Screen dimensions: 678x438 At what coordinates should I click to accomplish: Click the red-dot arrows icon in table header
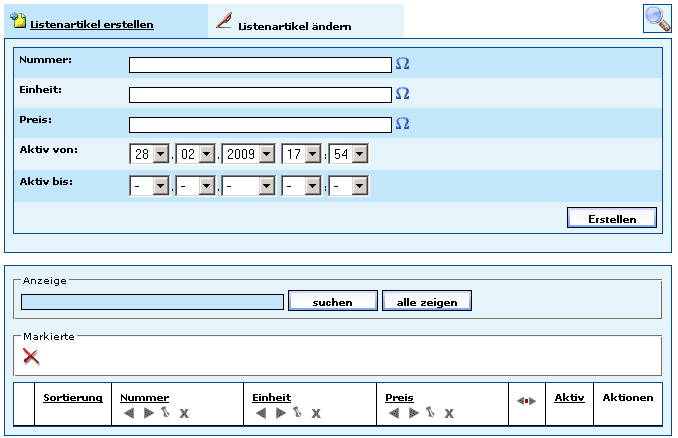(526, 400)
